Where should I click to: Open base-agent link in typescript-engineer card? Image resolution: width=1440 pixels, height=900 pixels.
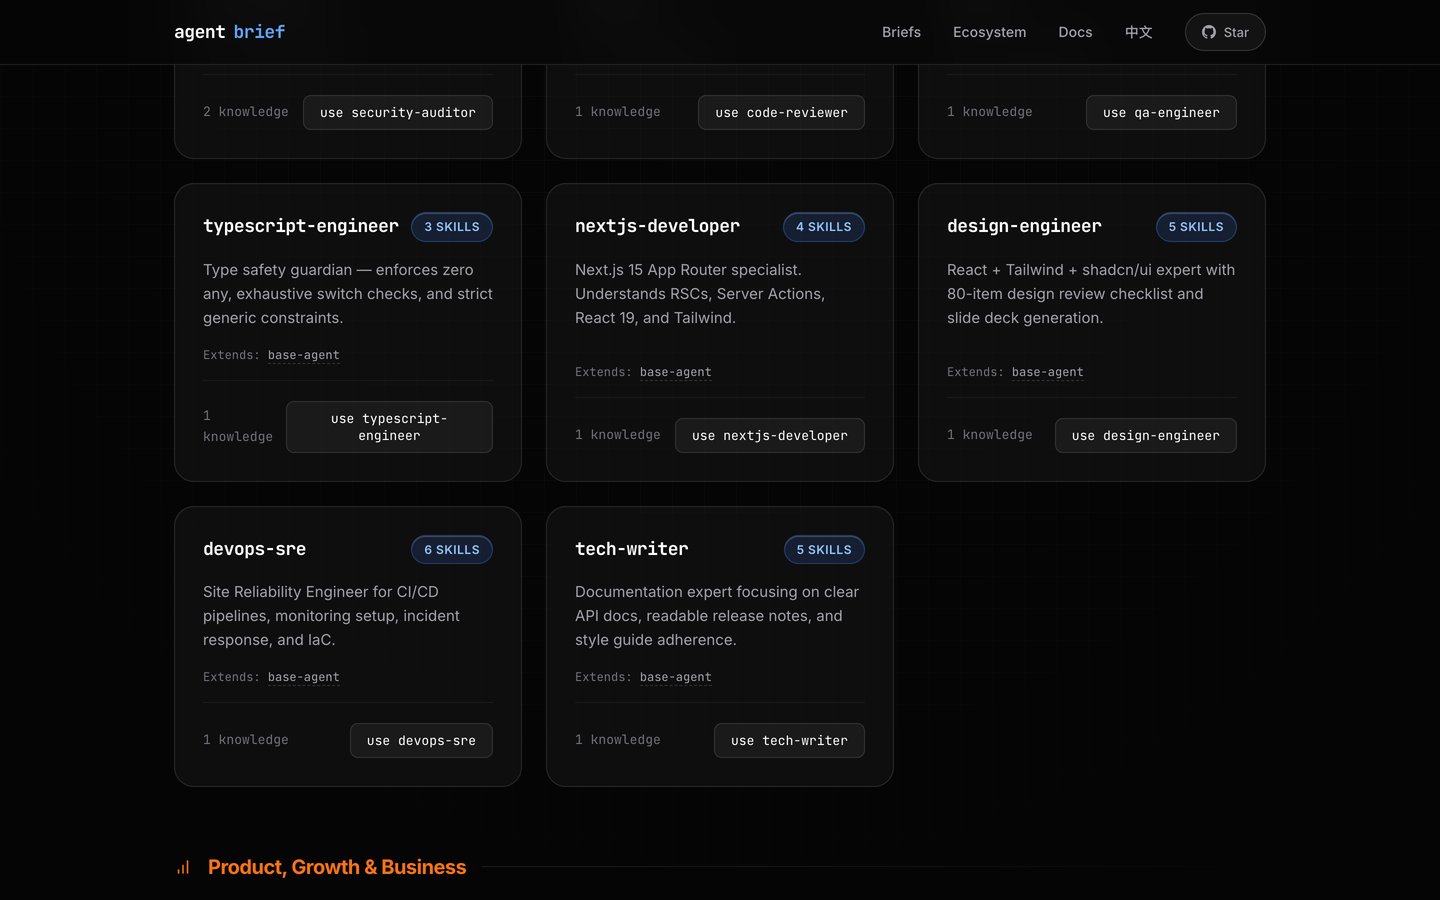[x=304, y=355]
